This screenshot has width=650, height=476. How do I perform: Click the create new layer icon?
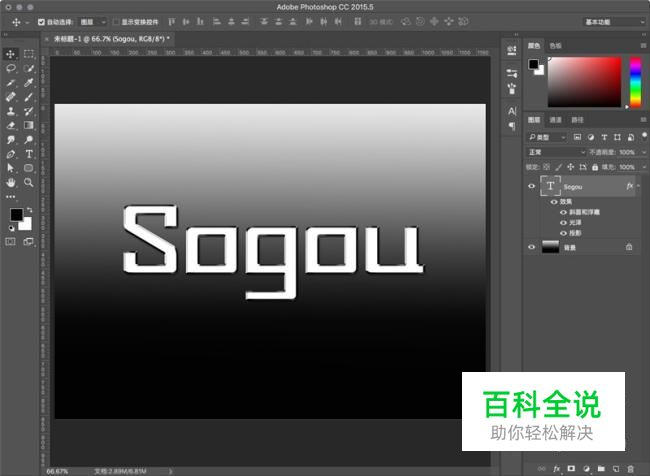pyautogui.click(x=616, y=469)
